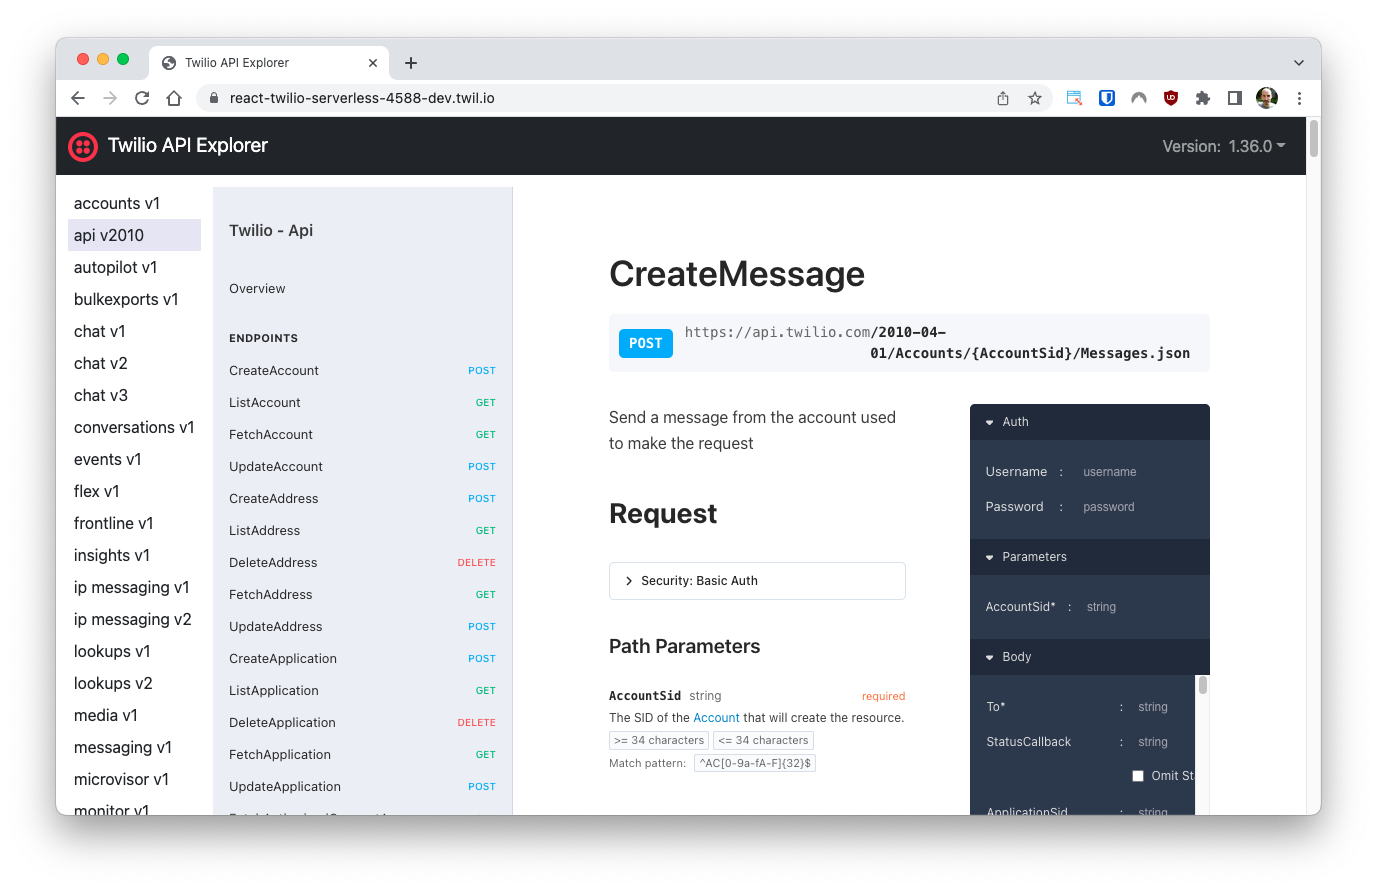
Task: Click the browser forward arrow
Action: pos(110,98)
